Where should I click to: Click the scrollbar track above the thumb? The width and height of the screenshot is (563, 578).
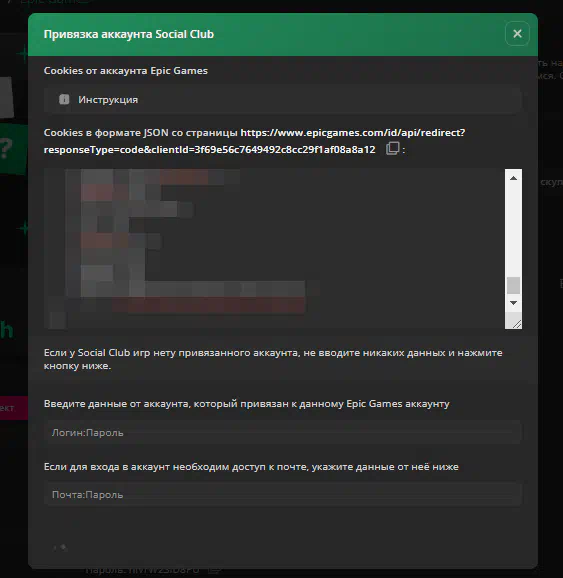pos(513,231)
